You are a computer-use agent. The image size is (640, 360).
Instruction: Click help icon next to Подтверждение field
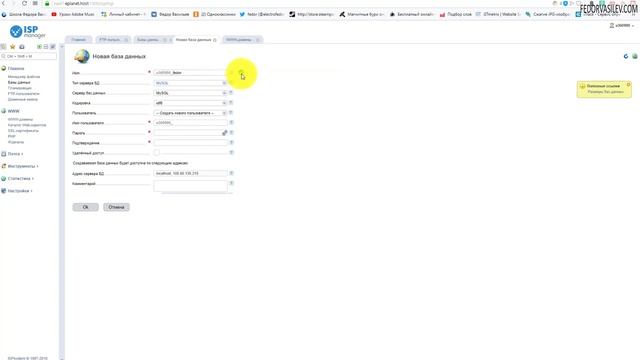click(x=231, y=142)
